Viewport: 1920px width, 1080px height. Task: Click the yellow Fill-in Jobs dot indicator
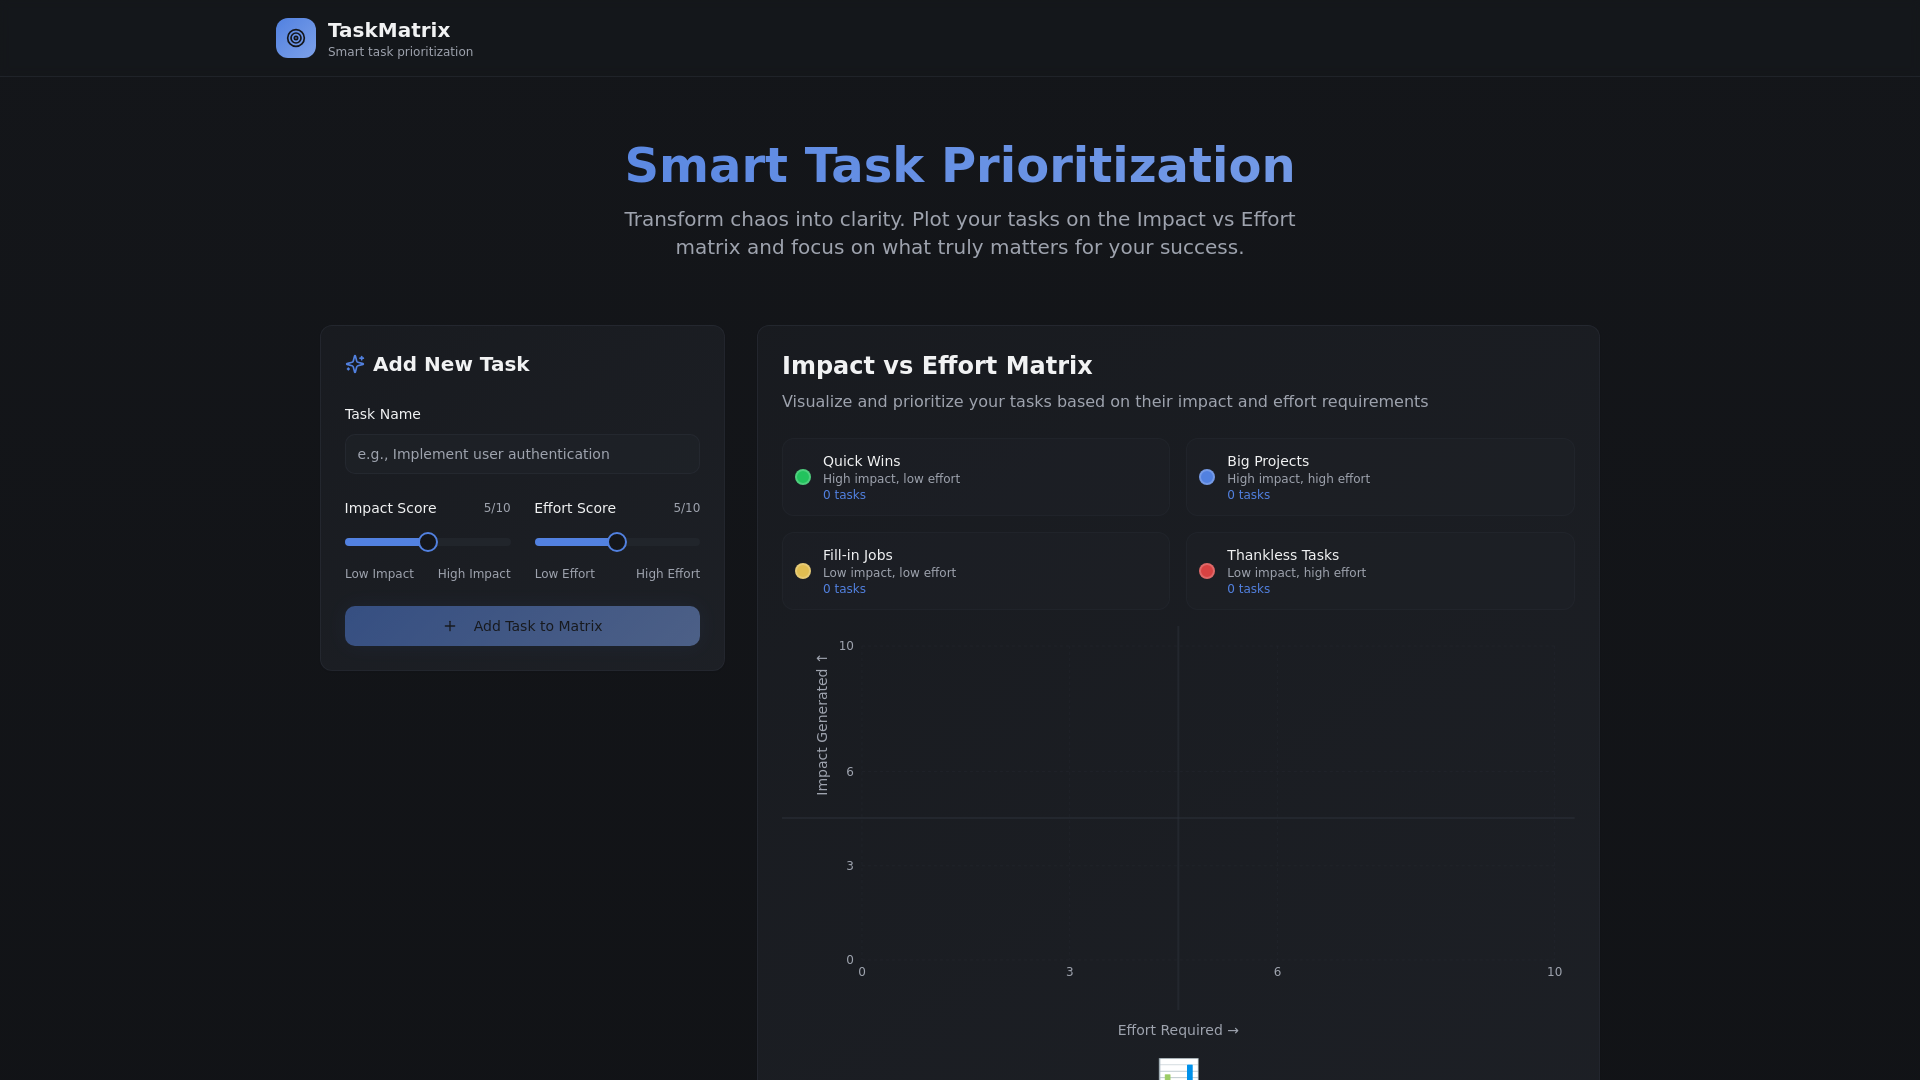803,571
